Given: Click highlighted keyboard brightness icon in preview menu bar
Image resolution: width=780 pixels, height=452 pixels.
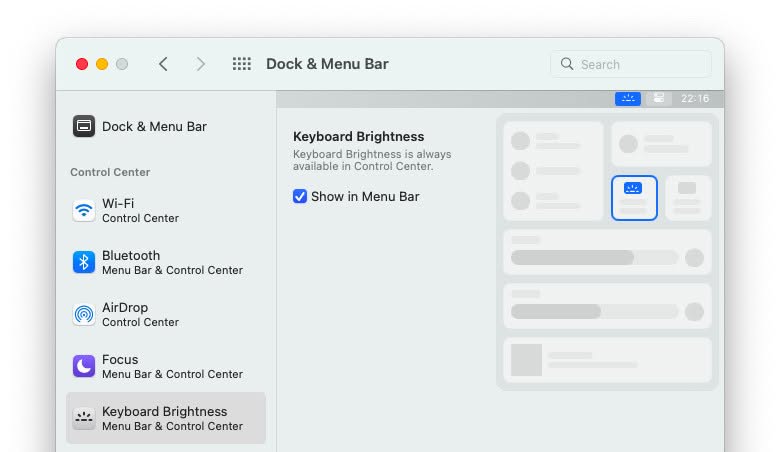Looking at the screenshot, I should (628, 98).
